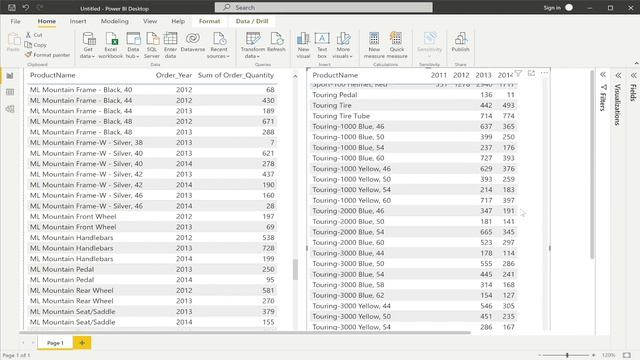Switch to Model view in left sidebar
640x360 pixels.
10,109
